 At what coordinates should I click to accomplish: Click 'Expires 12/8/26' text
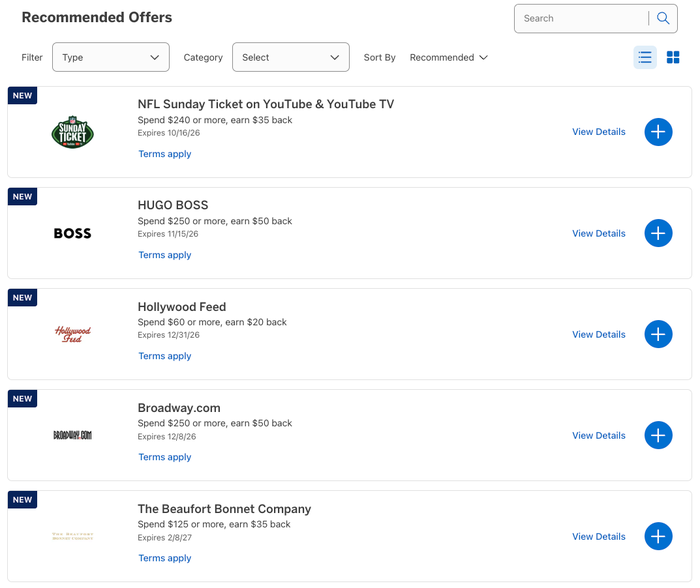coord(167,436)
